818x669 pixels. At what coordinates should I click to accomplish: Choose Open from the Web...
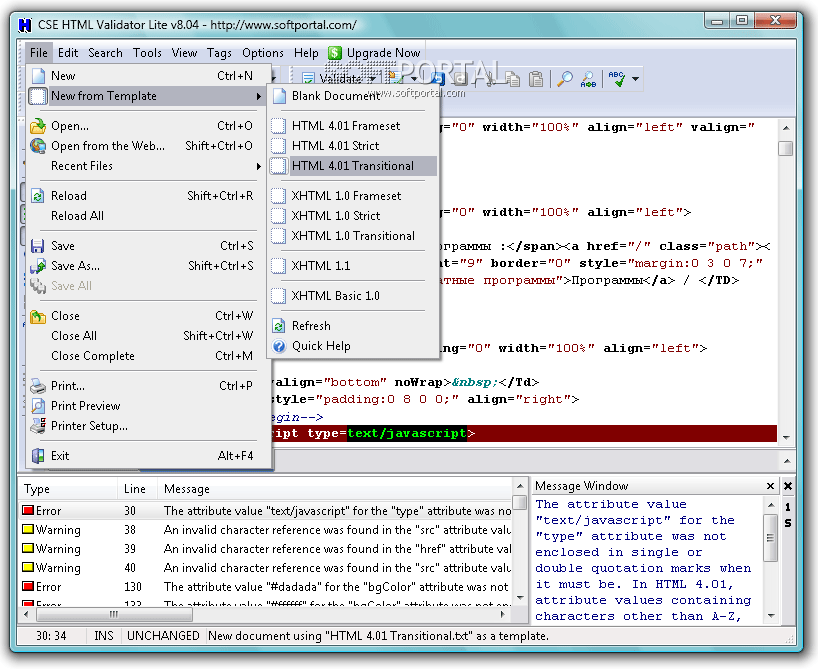click(149, 146)
